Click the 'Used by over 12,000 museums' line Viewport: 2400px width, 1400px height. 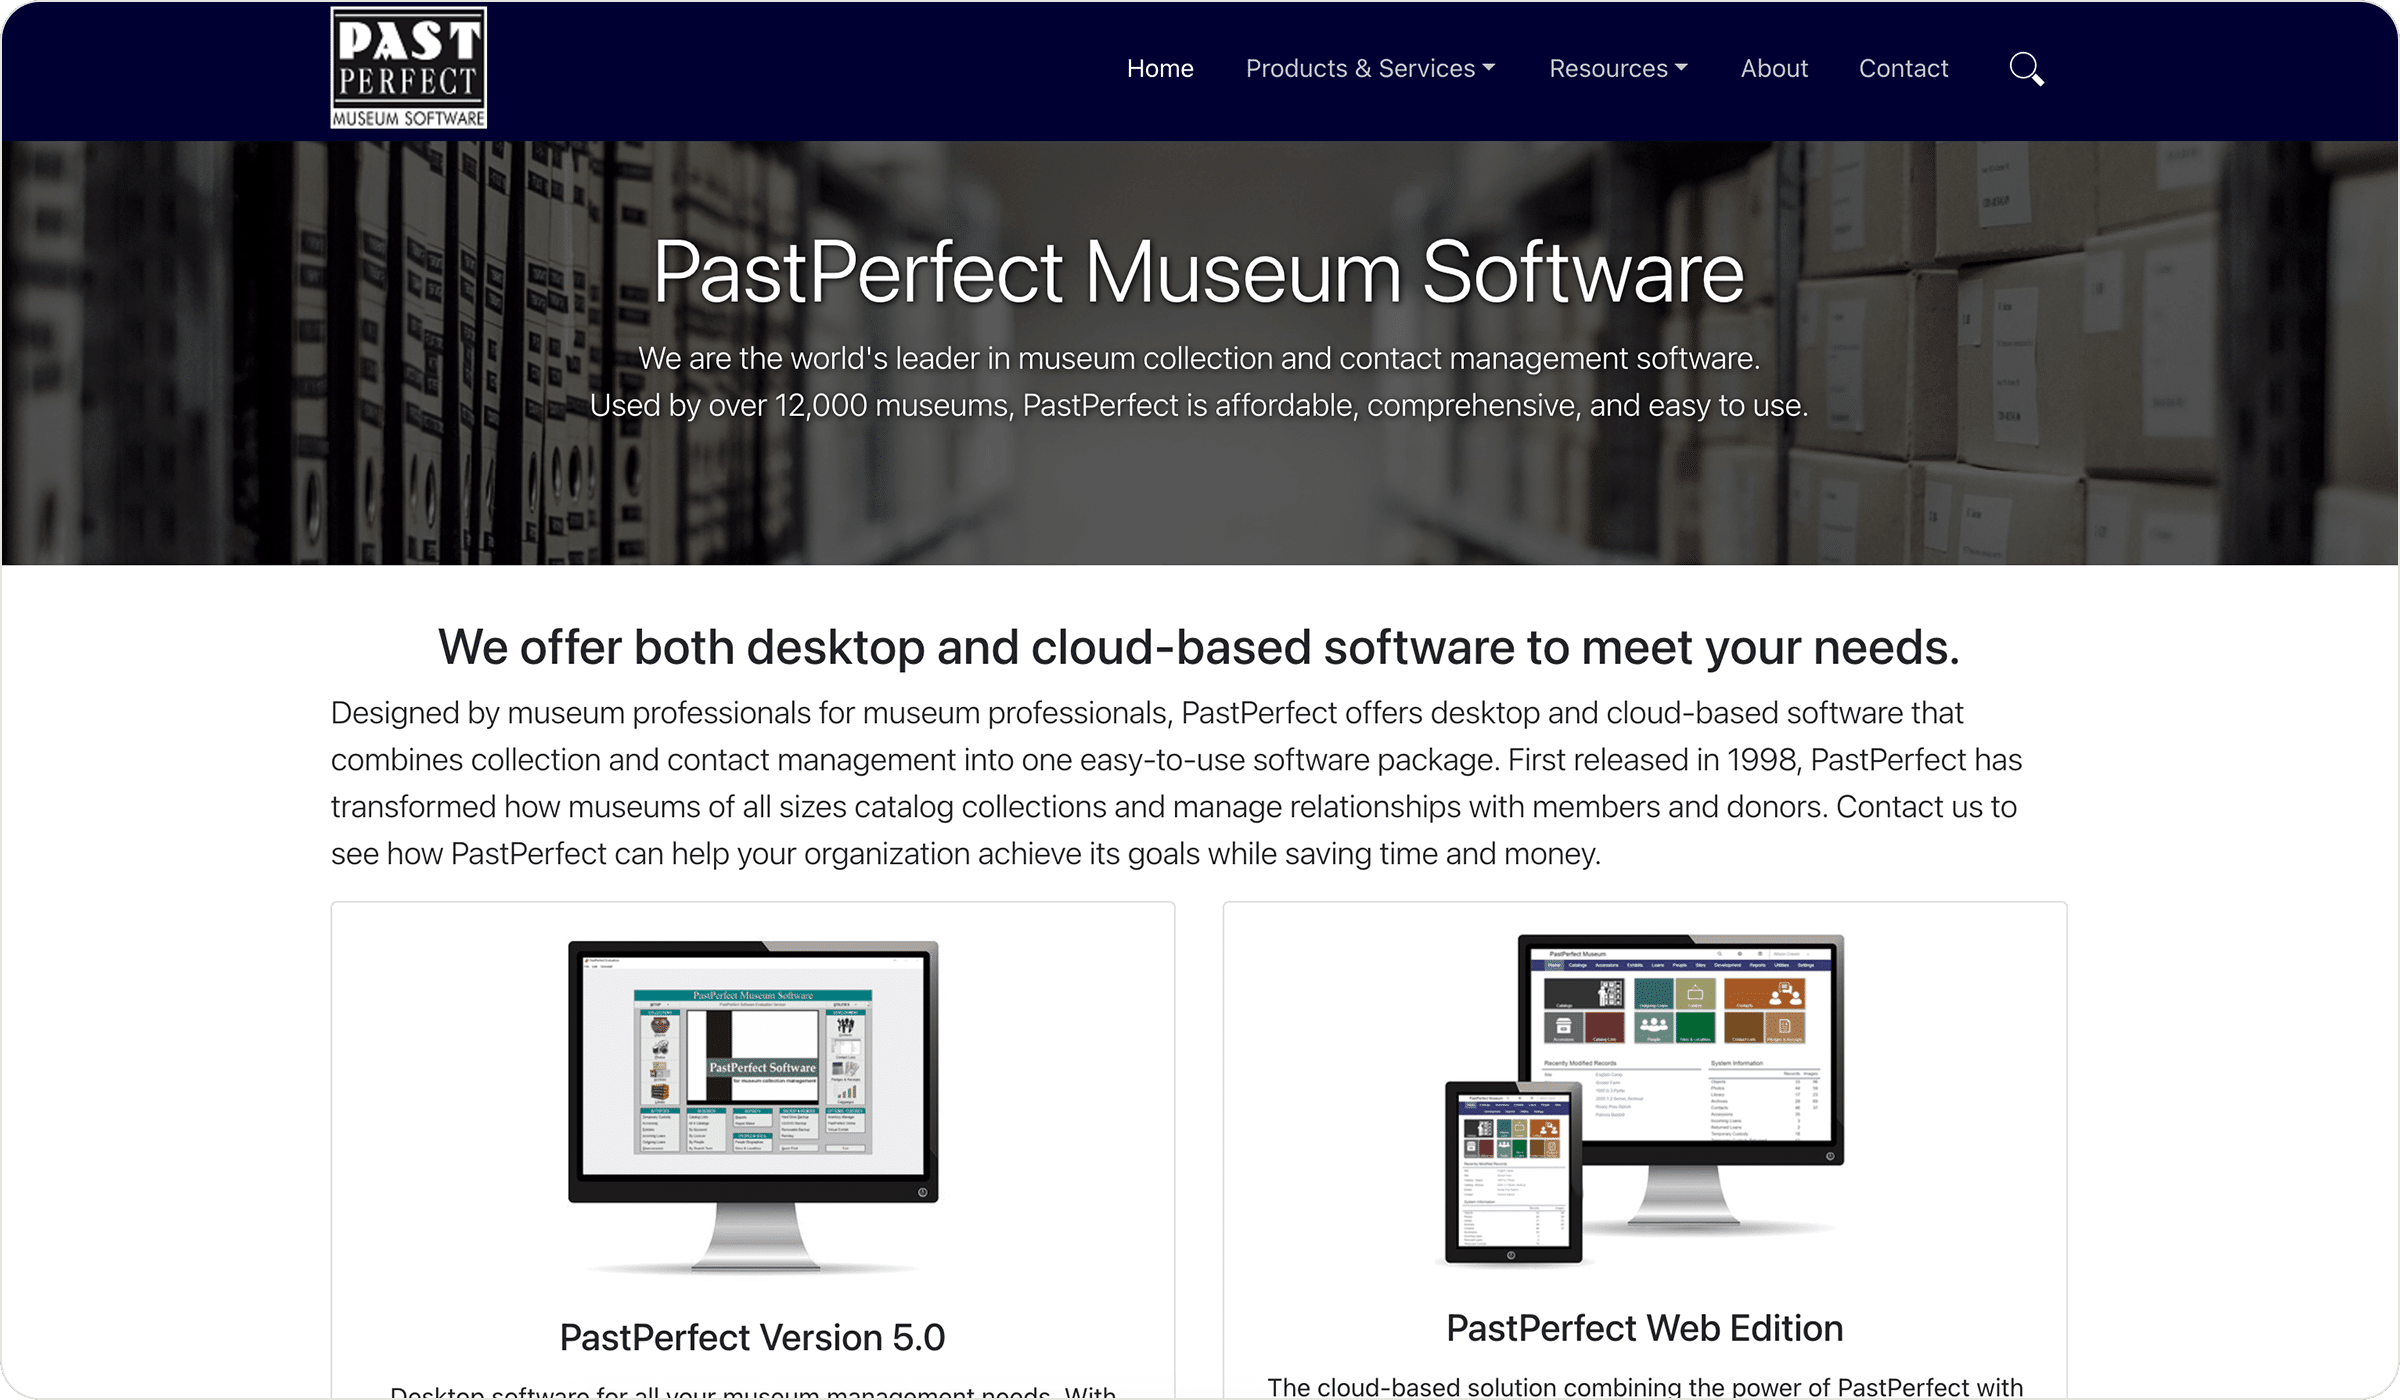1199,405
